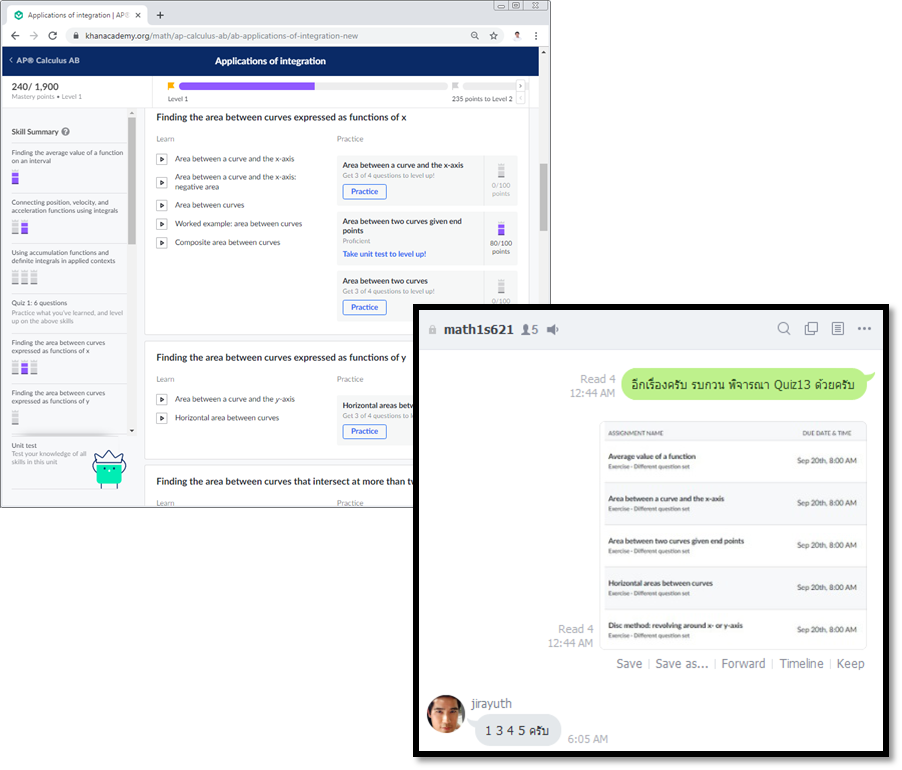Click the albums icon in chat header
The height and width of the screenshot is (770, 902).
coord(811,329)
